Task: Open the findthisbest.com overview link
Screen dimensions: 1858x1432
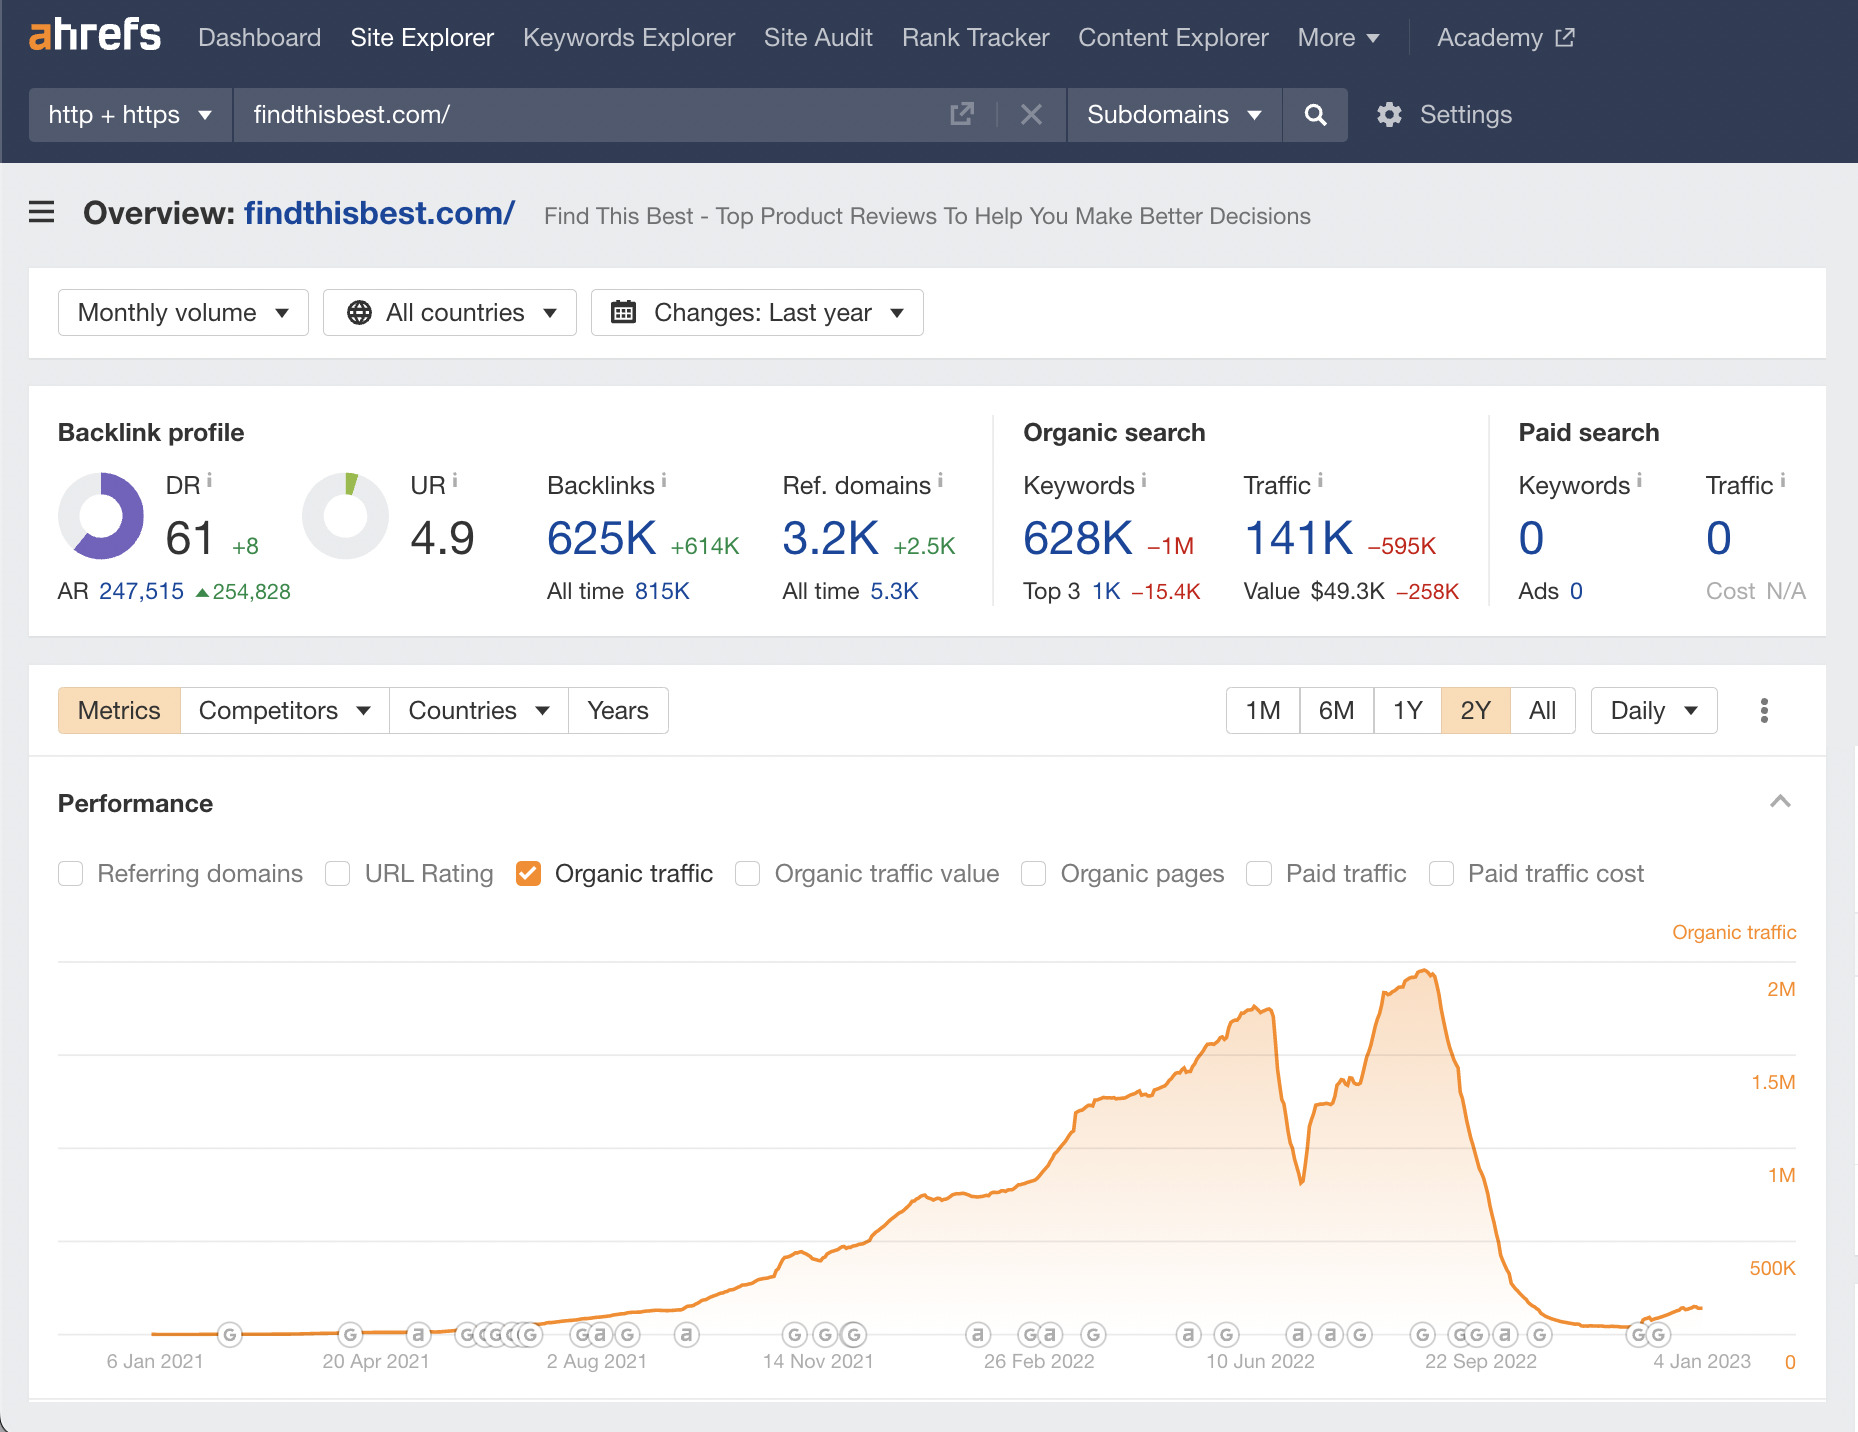Action: point(378,213)
